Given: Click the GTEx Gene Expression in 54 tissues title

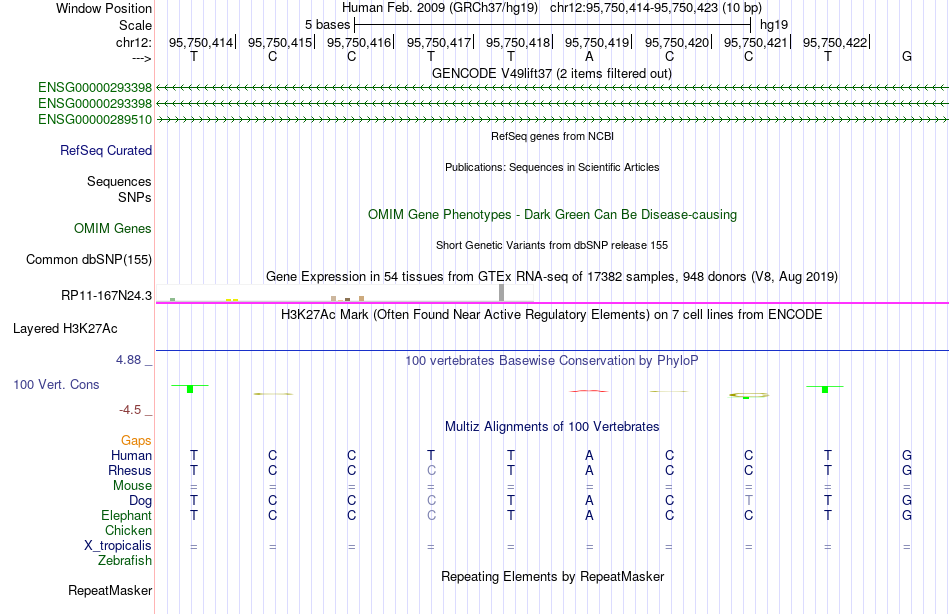Looking at the screenshot, I should [x=552, y=276].
